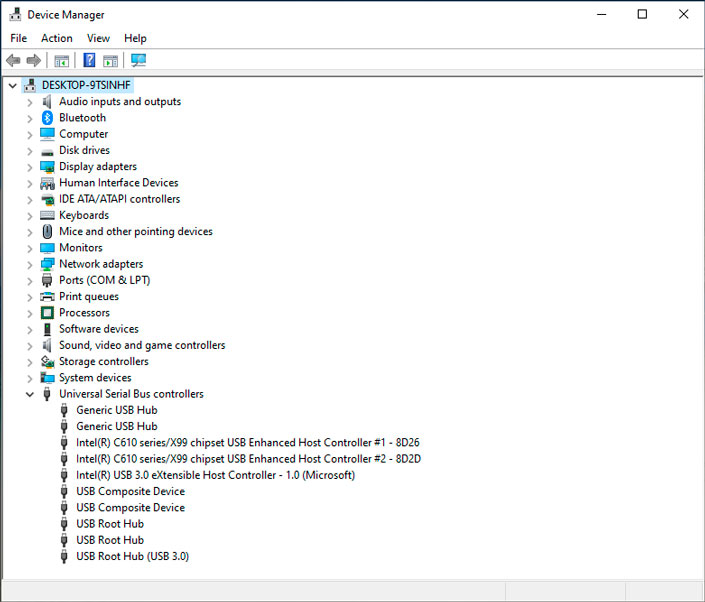Select the DESKTOP-9TSINHF root label
This screenshot has height=602, width=705.
tap(86, 85)
